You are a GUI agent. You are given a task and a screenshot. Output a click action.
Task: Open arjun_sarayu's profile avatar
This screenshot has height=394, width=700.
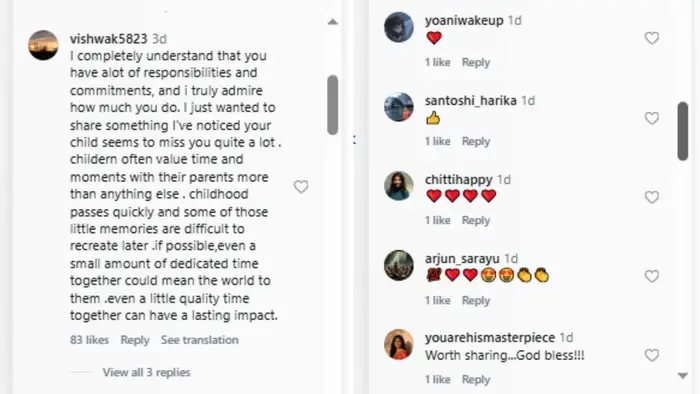click(399, 265)
